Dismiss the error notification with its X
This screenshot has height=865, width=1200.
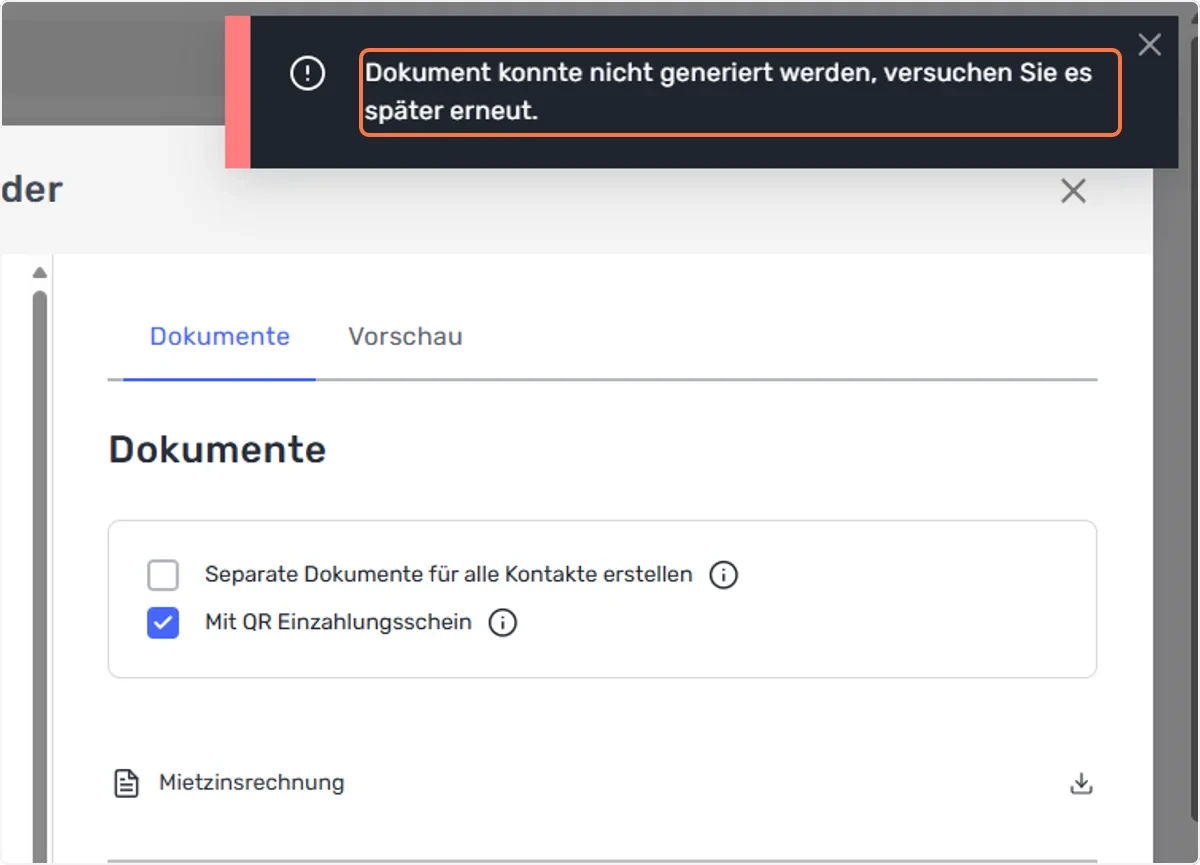pos(1150,45)
